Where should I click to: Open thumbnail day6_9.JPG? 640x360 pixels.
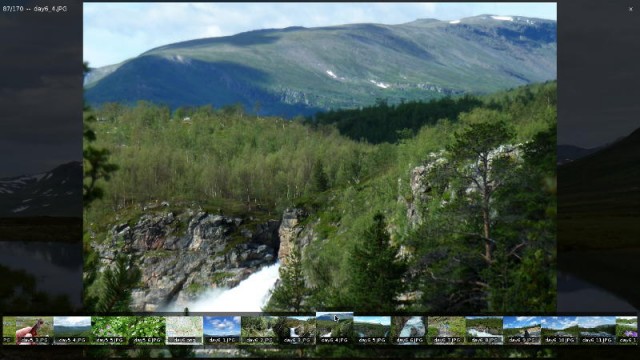tap(522, 331)
